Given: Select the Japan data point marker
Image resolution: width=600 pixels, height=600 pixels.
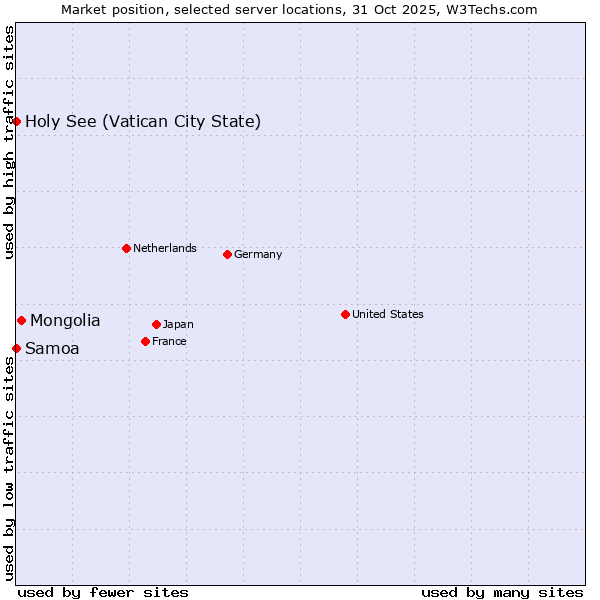Looking at the screenshot, I should [x=156, y=324].
